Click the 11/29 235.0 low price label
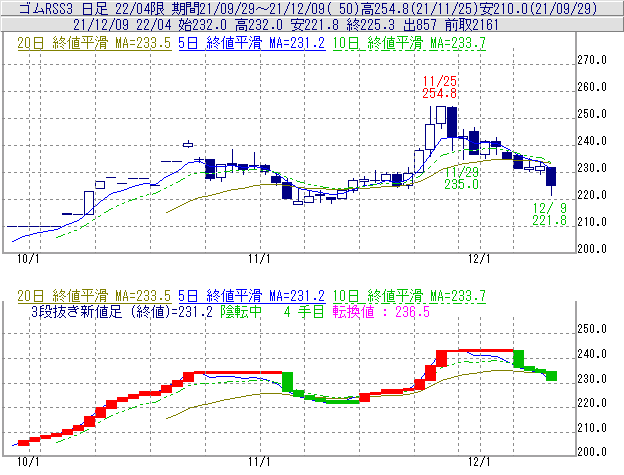The height and width of the screenshot is (475, 624). pyautogui.click(x=462, y=178)
